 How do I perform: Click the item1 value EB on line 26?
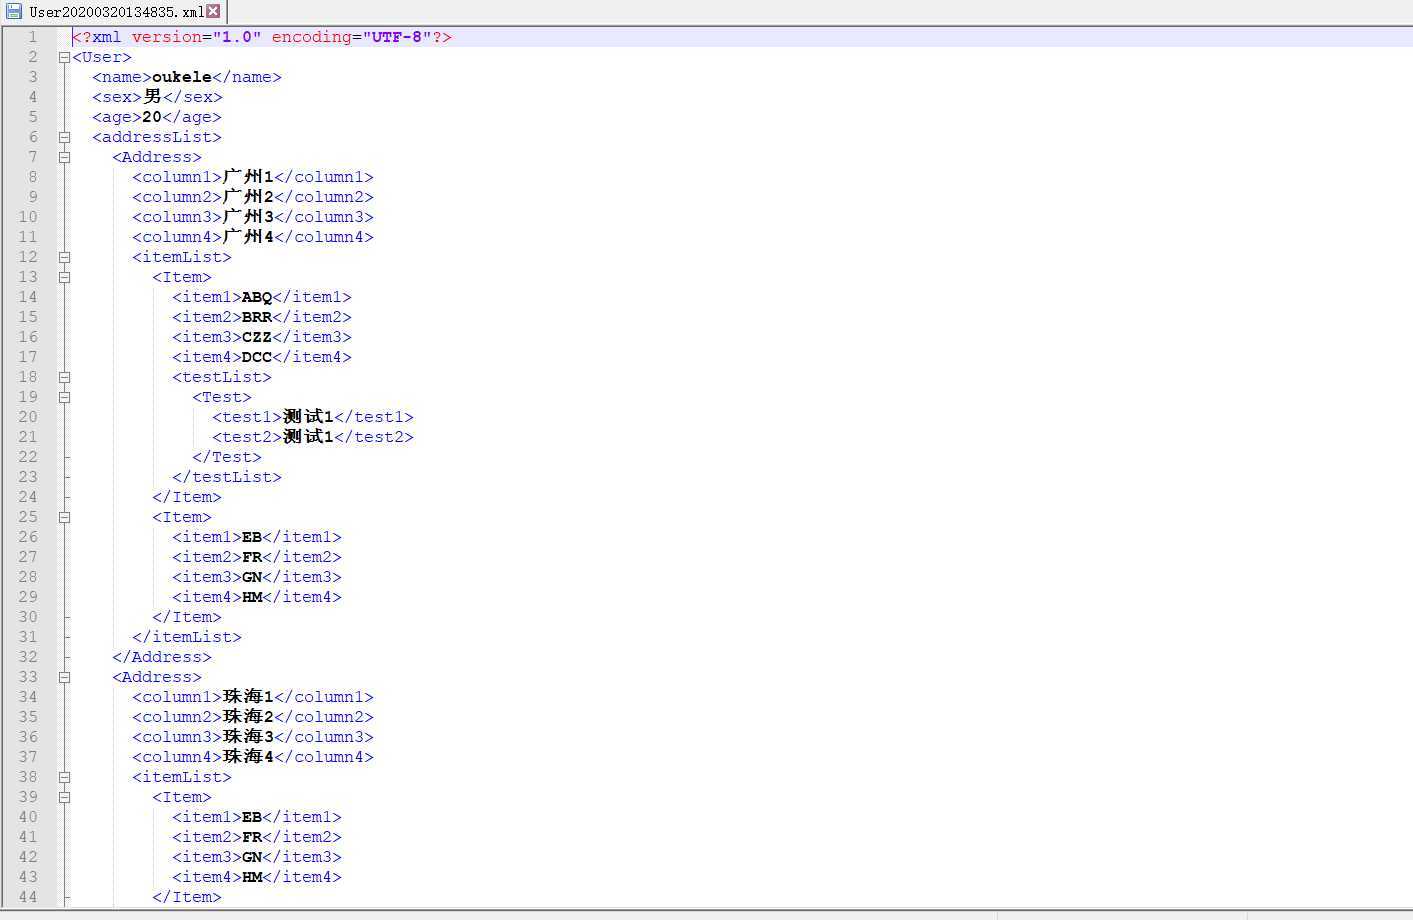pos(252,537)
